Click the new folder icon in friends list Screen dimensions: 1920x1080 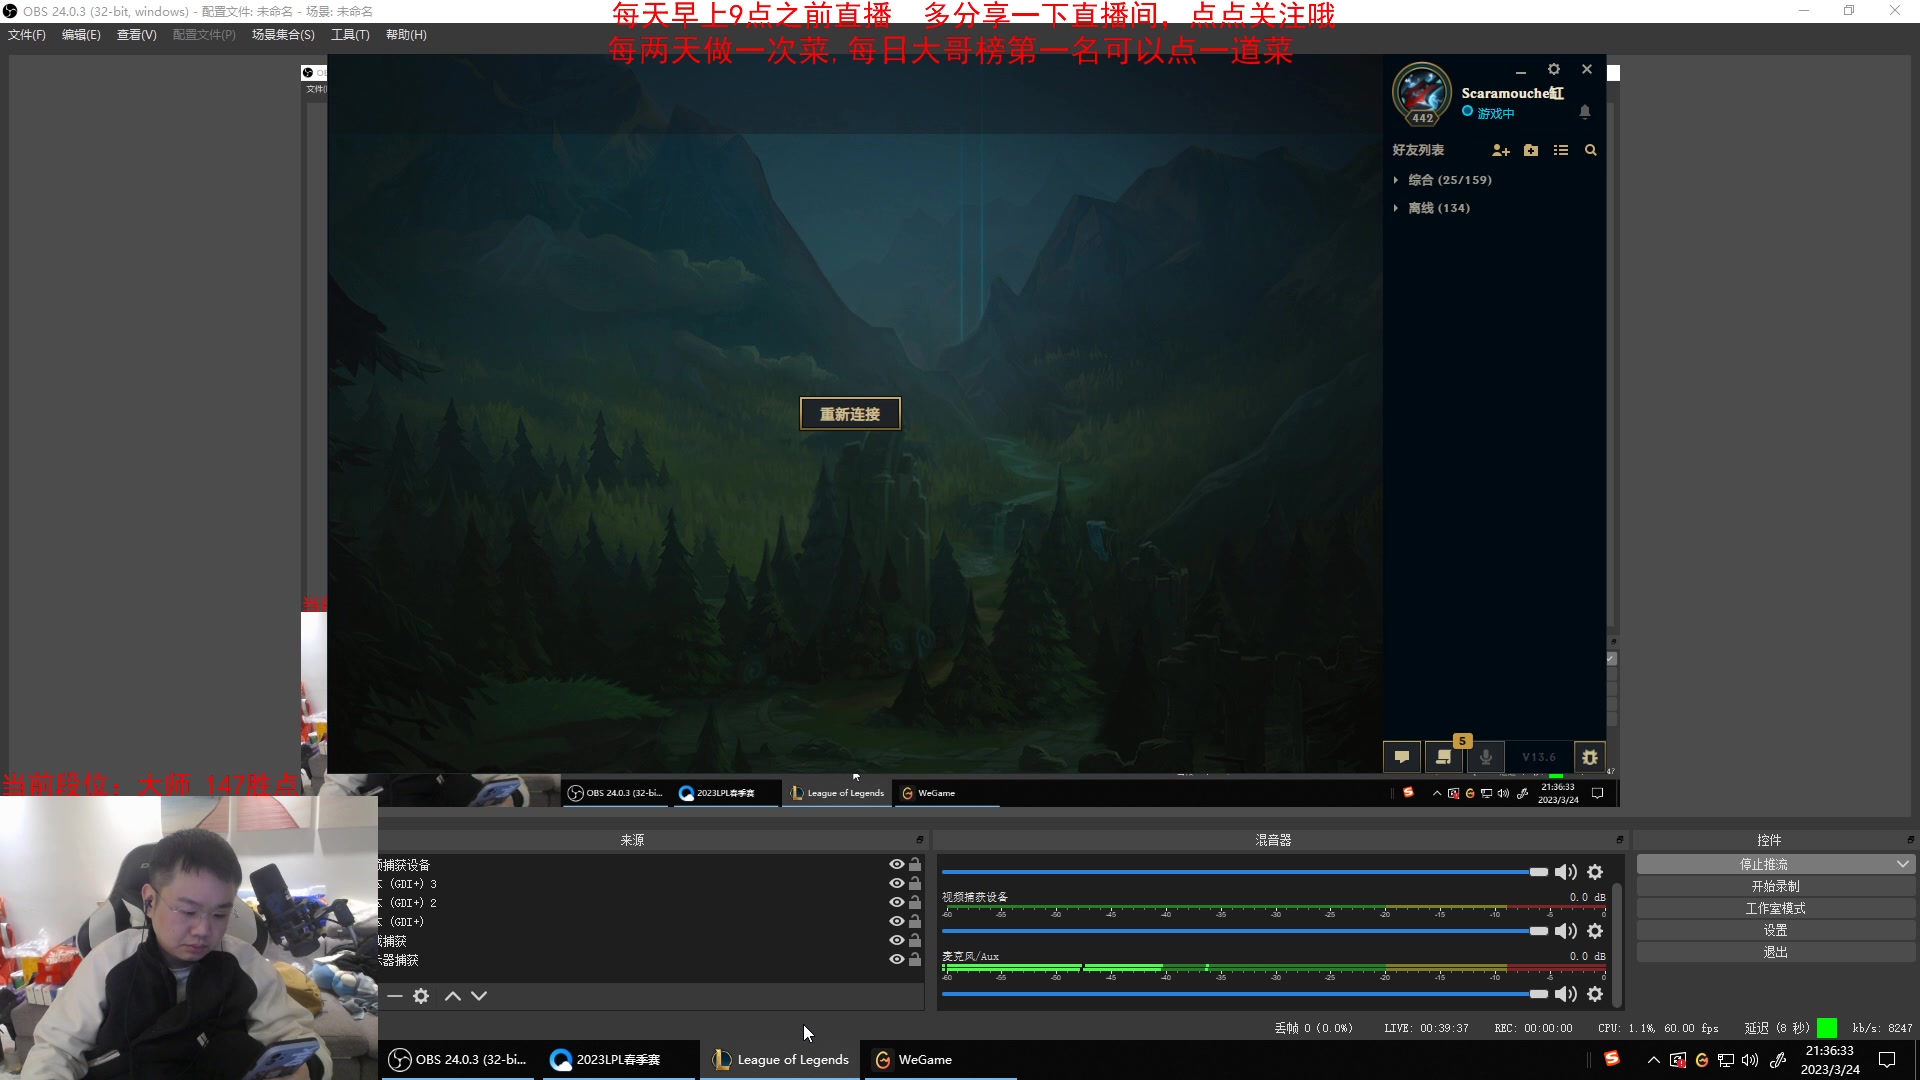point(1531,150)
